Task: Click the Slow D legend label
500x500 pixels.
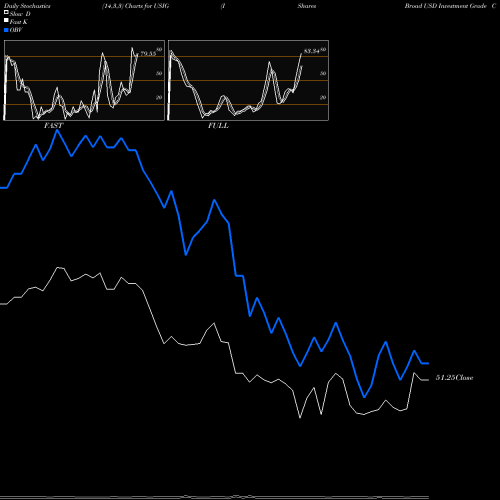Action: (x=20, y=14)
